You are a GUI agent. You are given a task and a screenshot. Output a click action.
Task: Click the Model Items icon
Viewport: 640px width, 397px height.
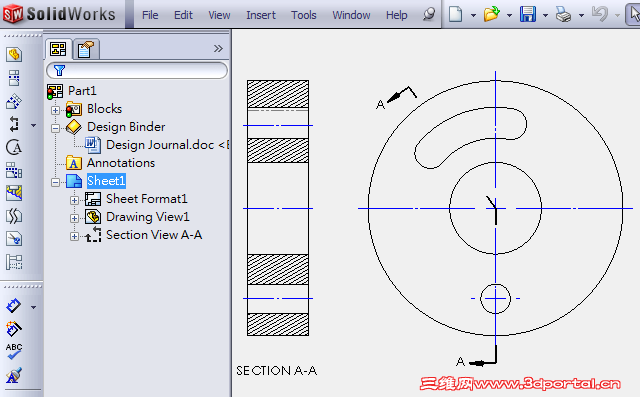14,328
